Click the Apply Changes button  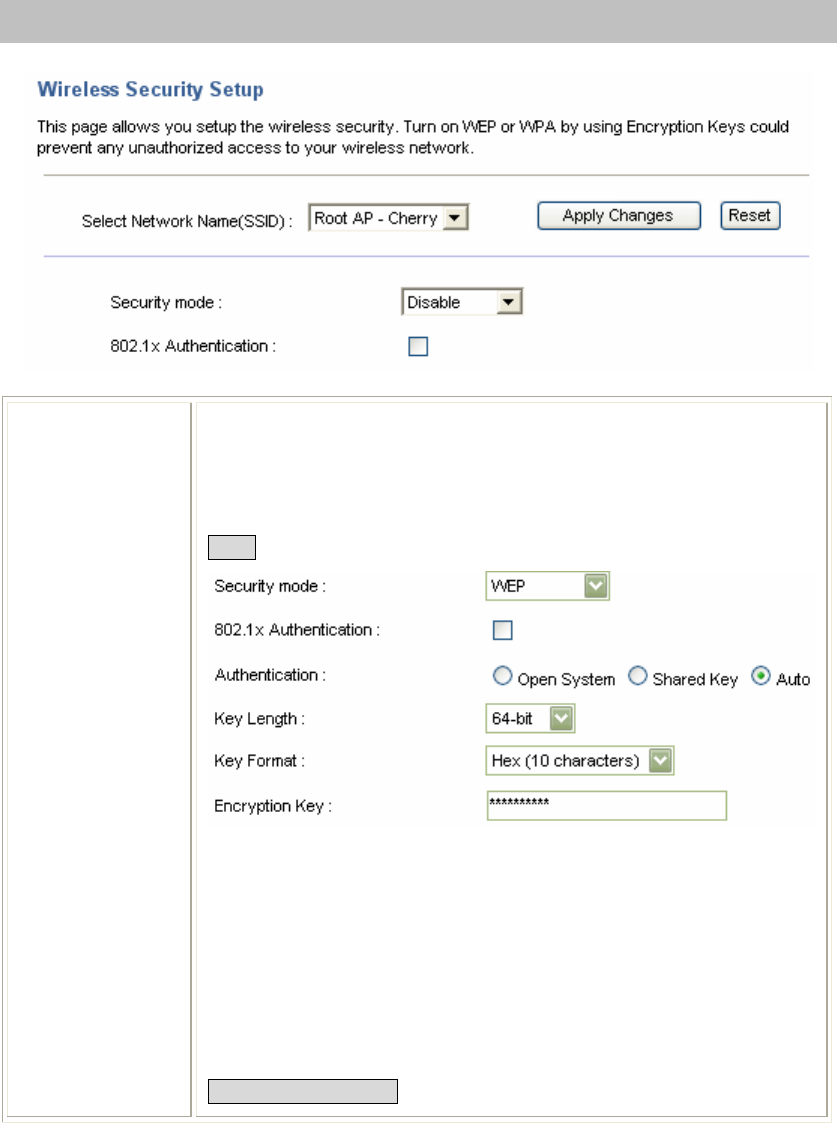tap(619, 216)
